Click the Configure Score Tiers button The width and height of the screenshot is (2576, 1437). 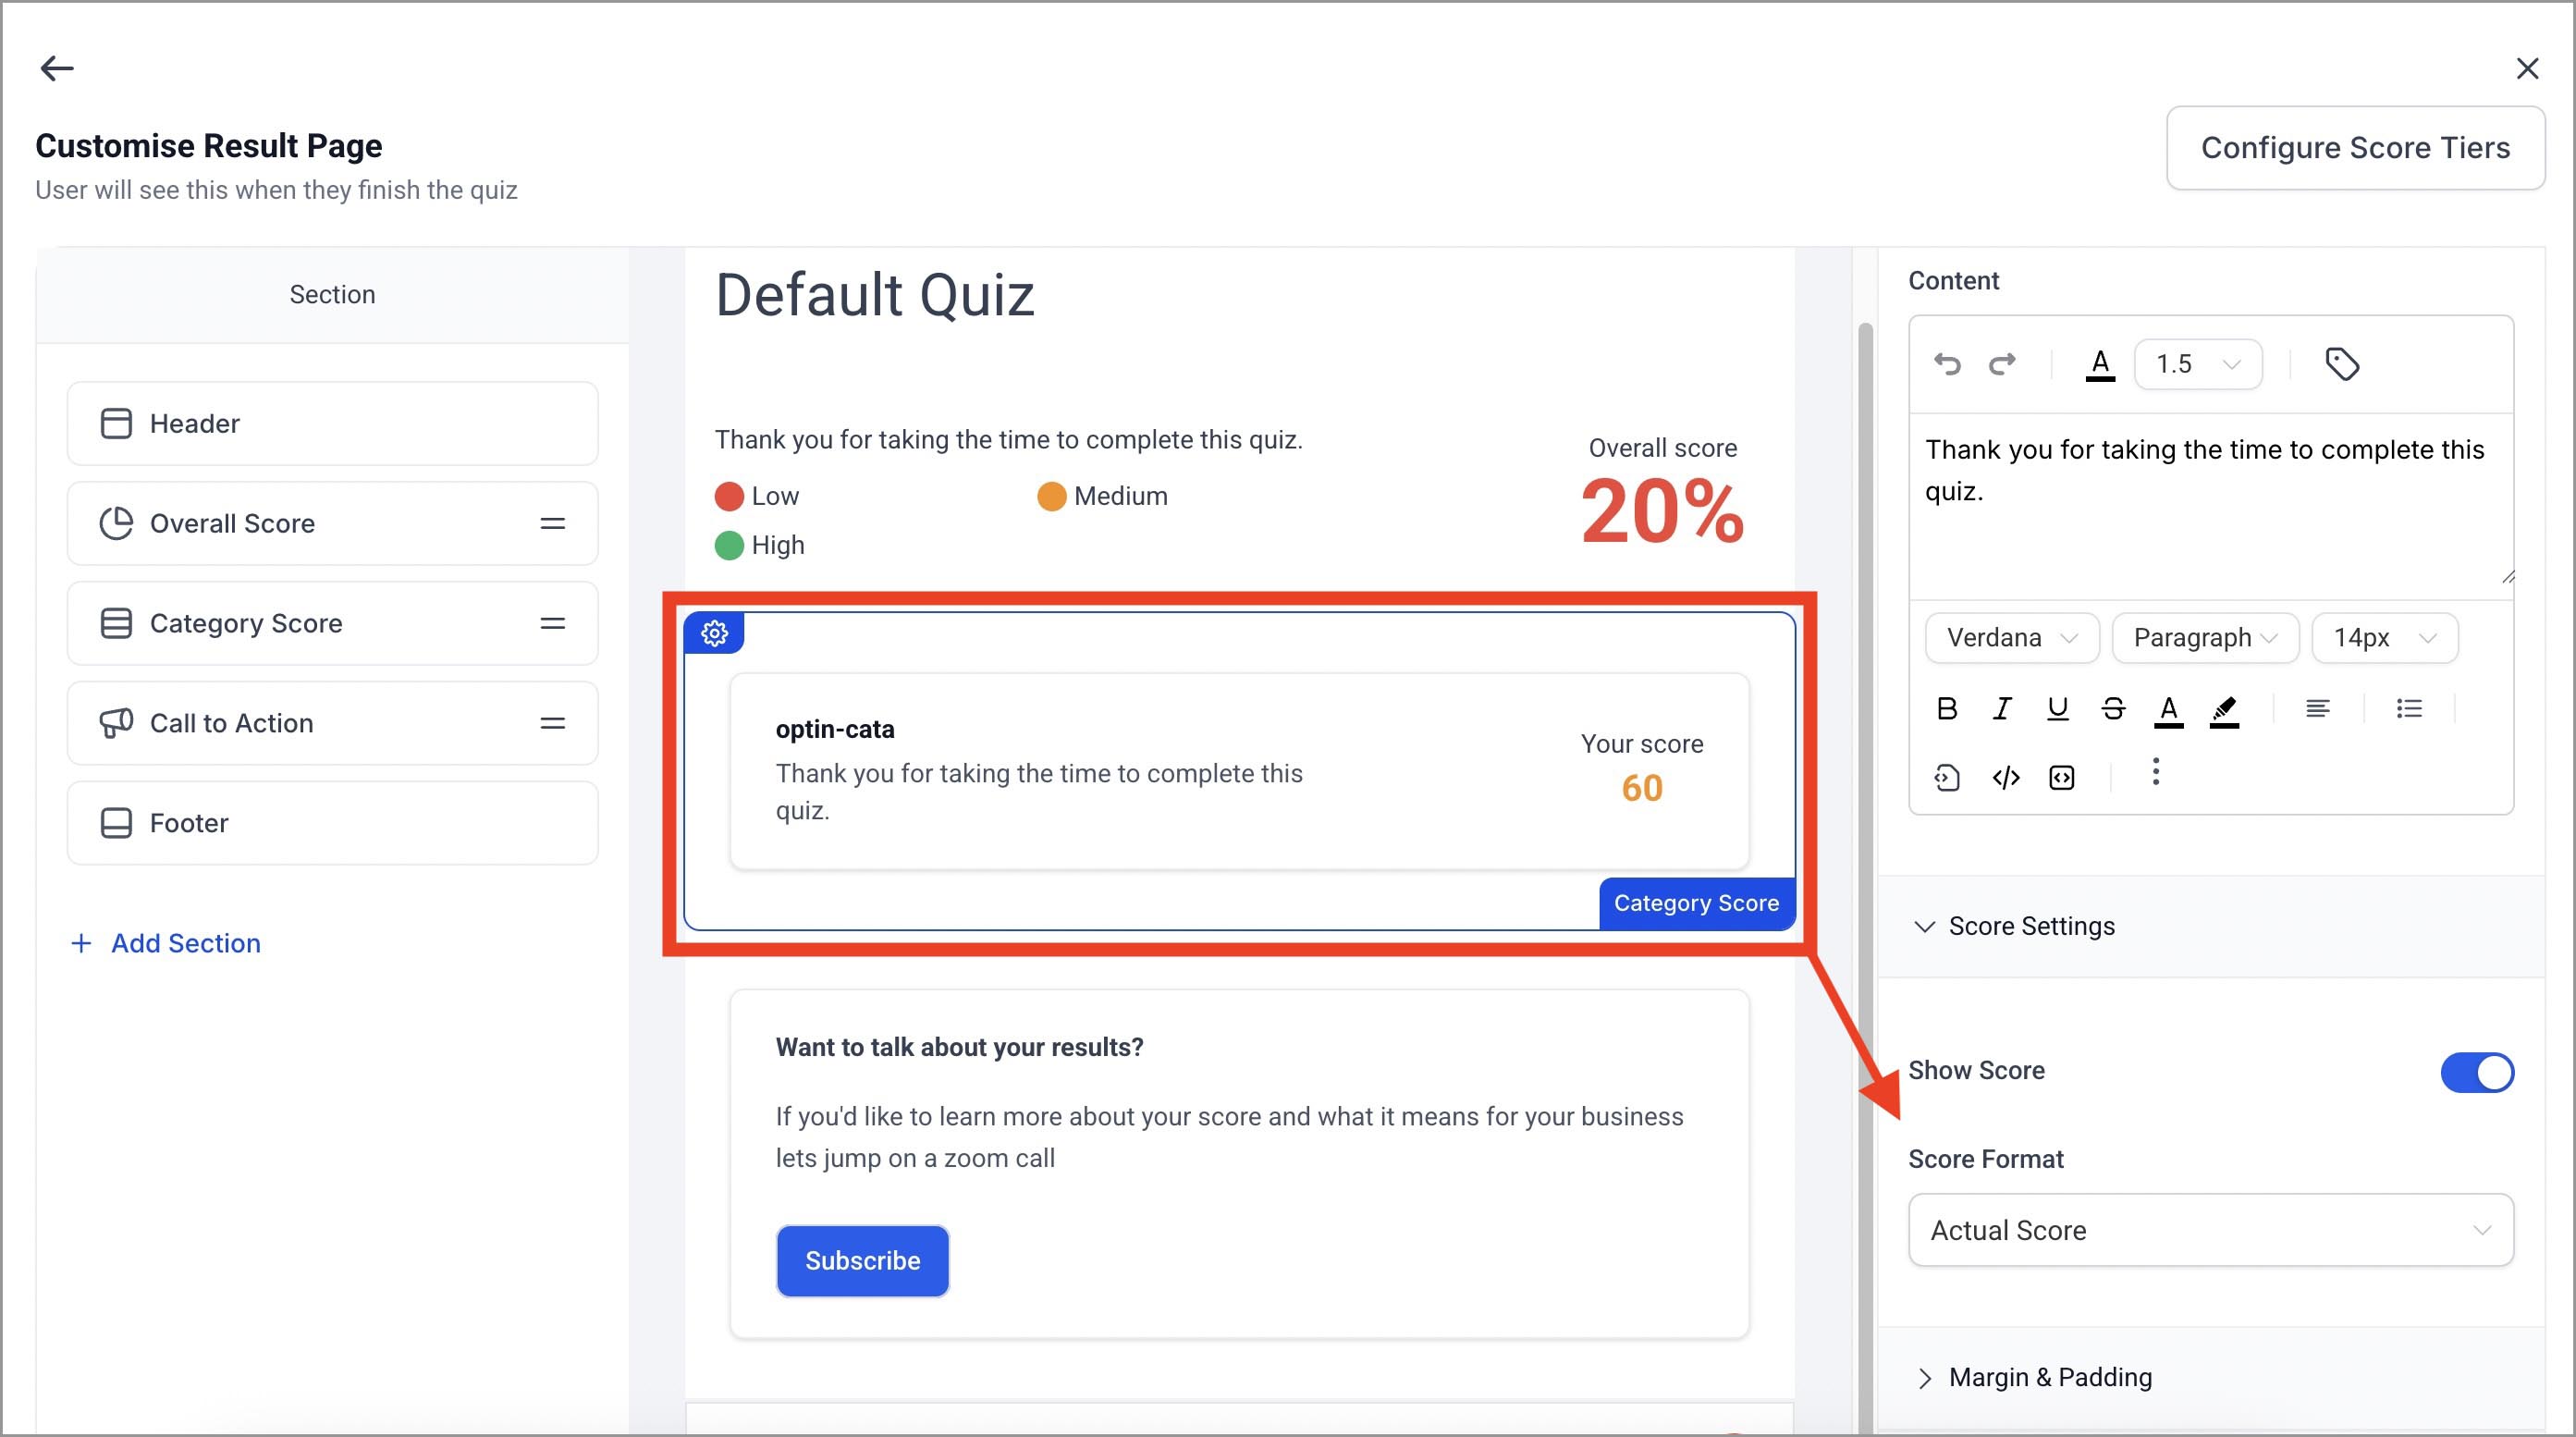point(2354,148)
